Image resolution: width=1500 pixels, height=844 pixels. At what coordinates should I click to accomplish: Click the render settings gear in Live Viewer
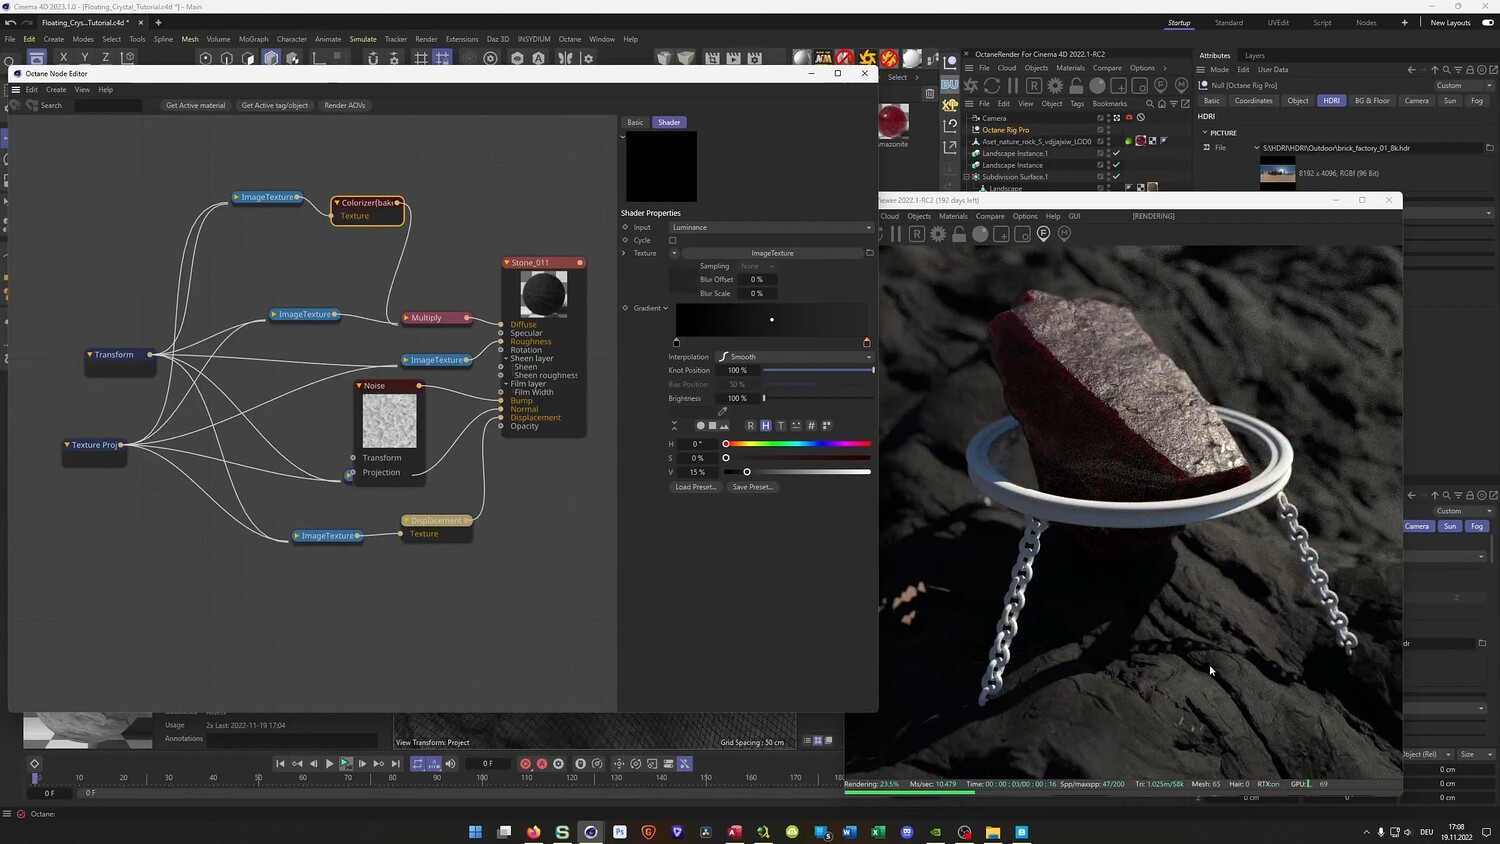pos(938,234)
